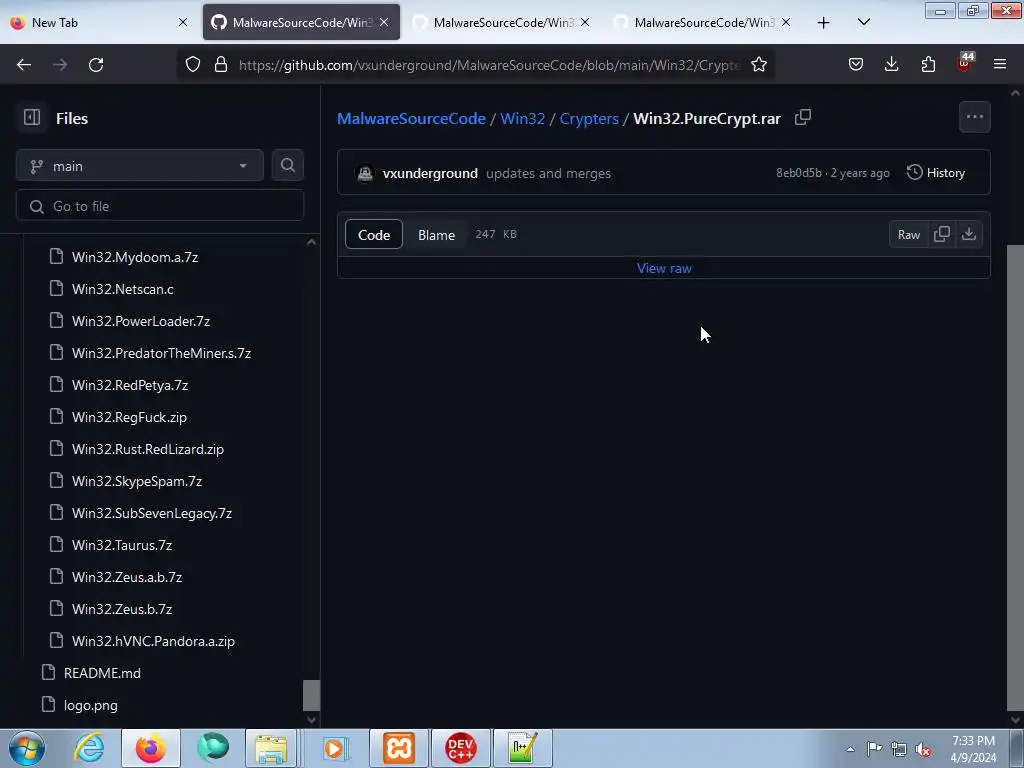
Task: Open tracking protection shield icon
Action: click(x=193, y=64)
